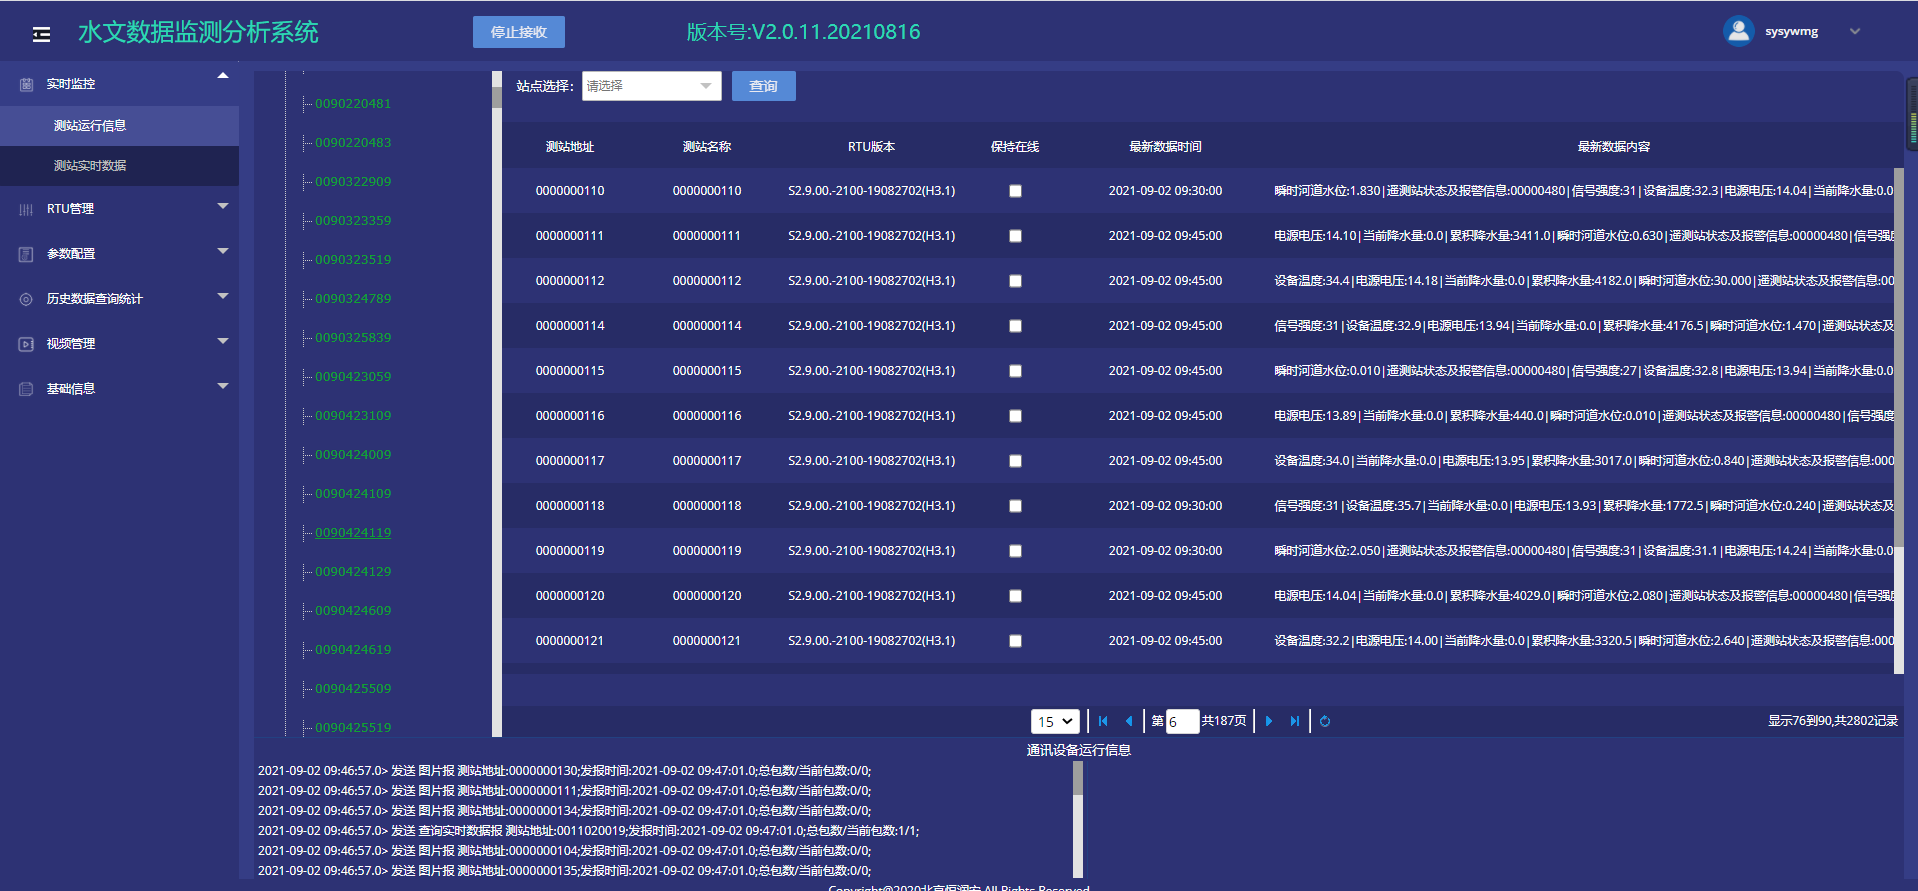Open the 站点选择 dropdown
This screenshot has width=1918, height=891.
click(651, 86)
